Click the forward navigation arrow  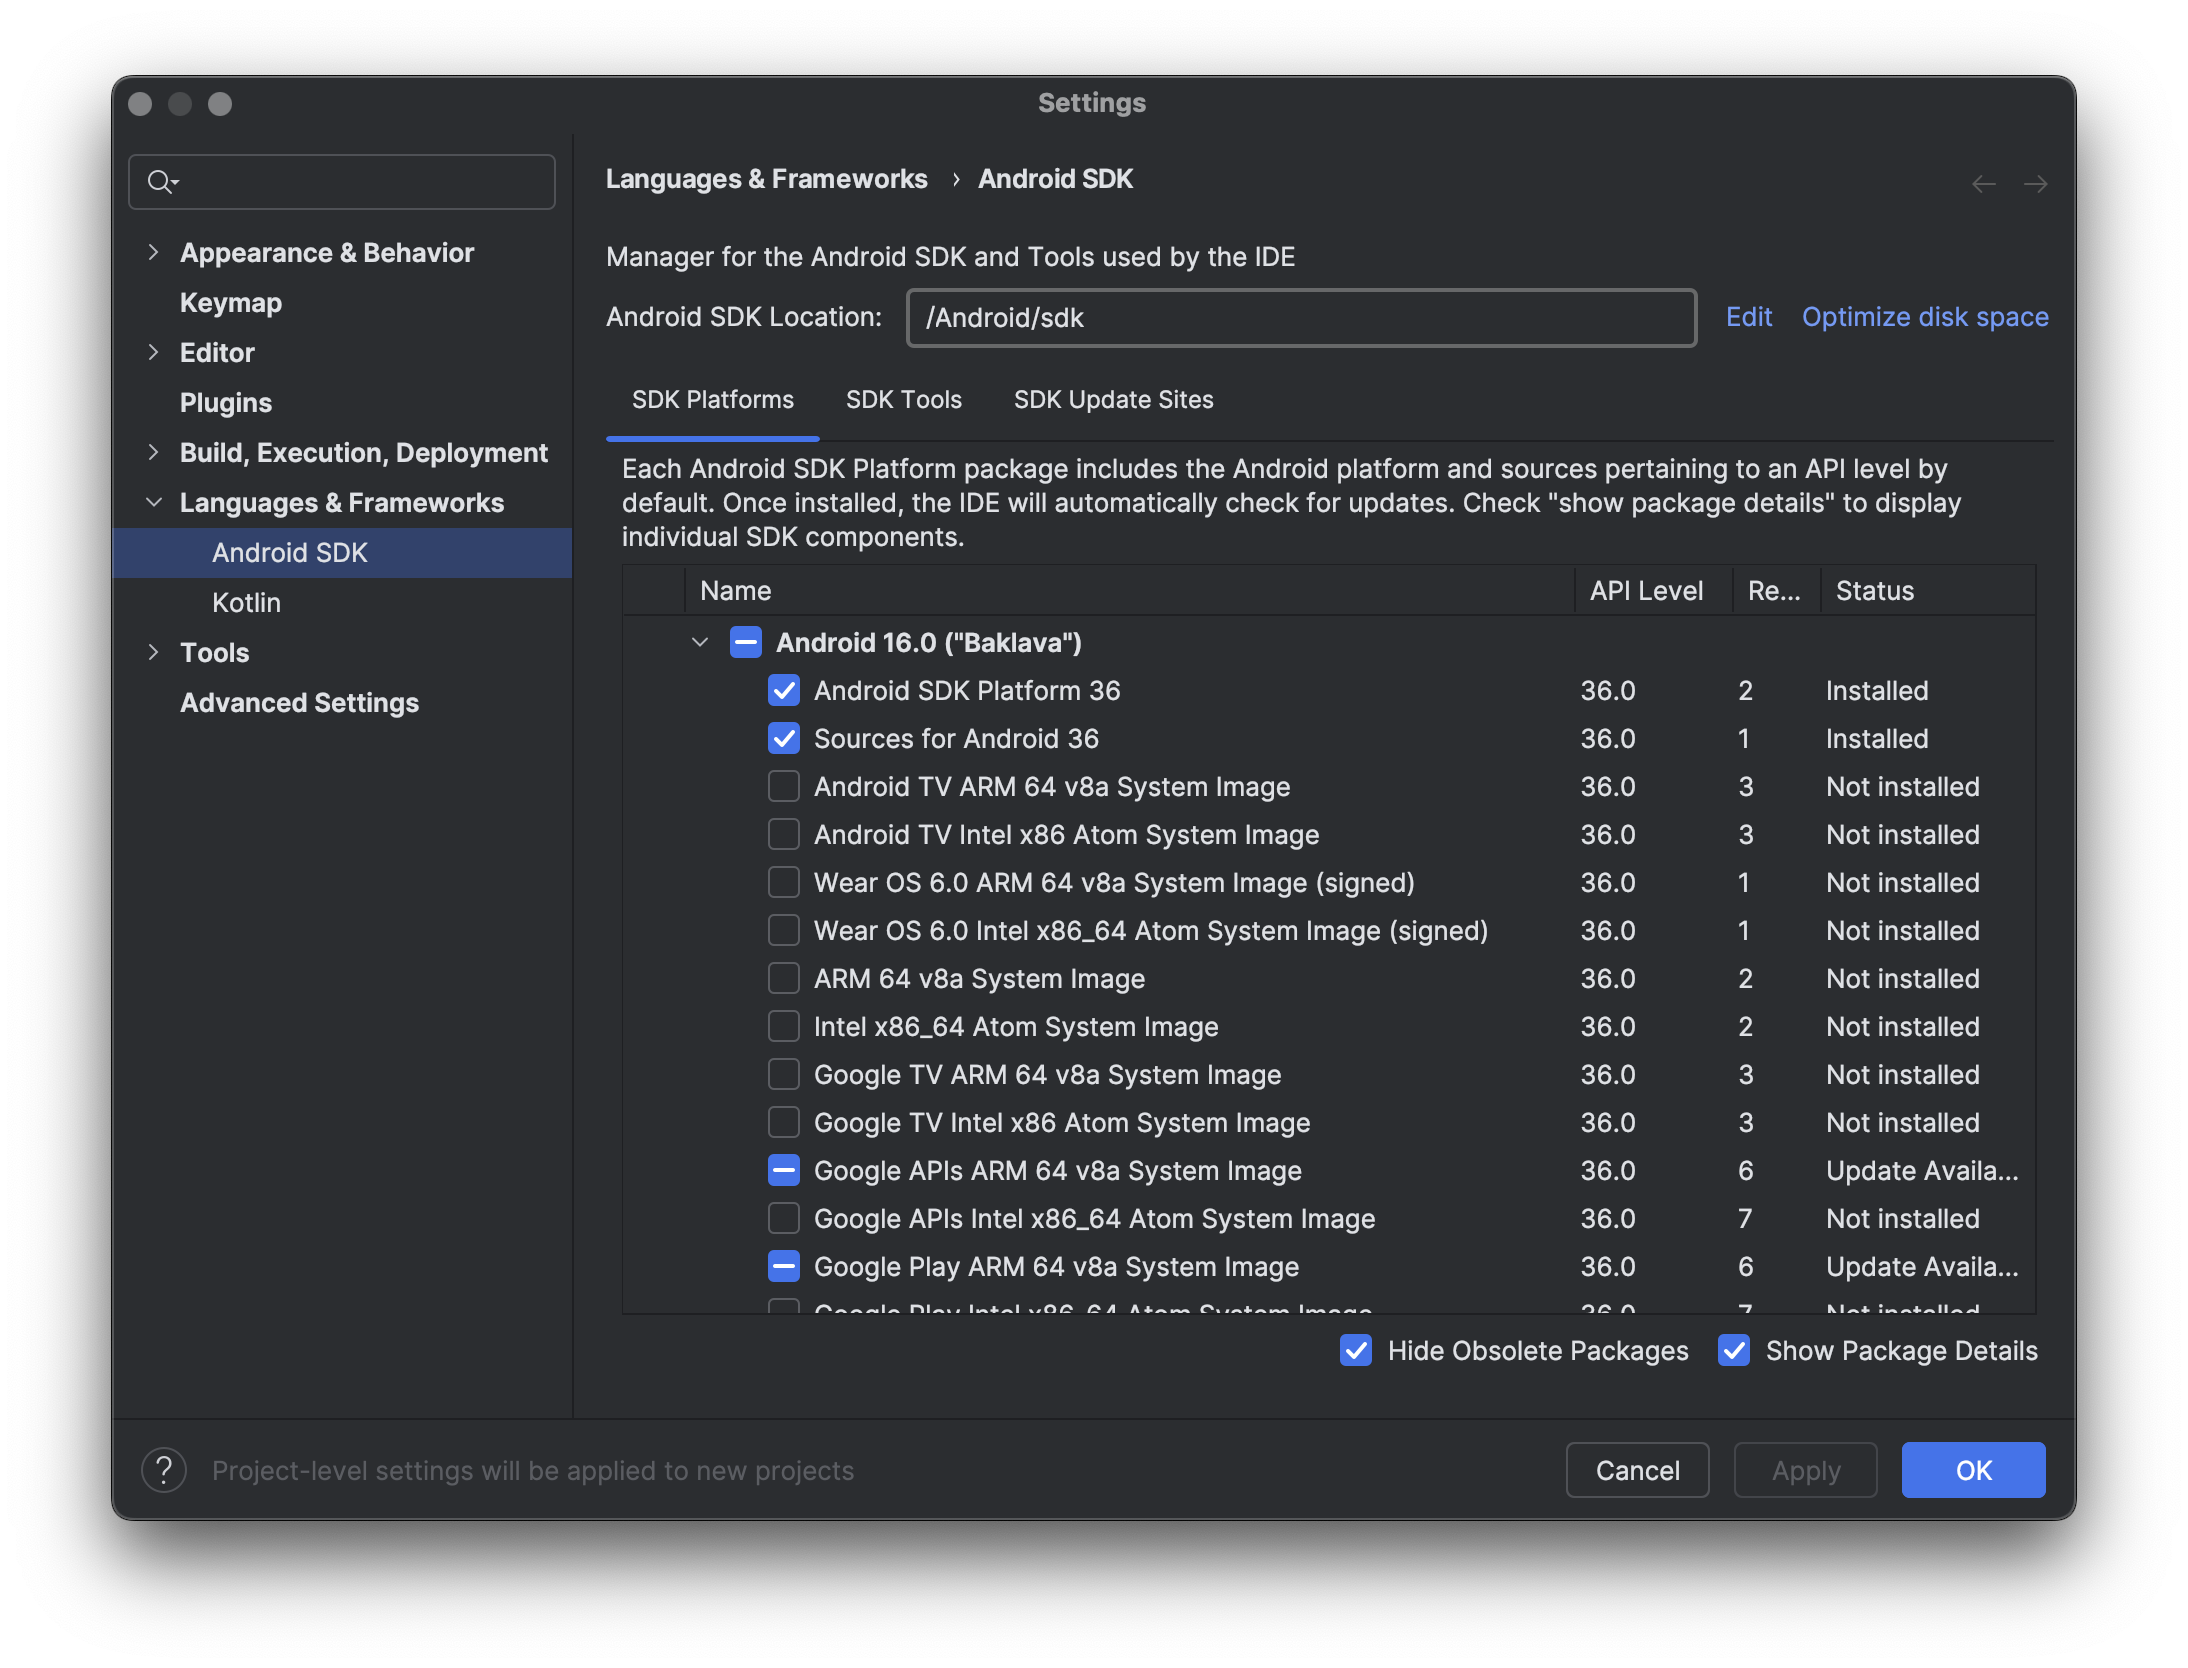coord(2037,183)
